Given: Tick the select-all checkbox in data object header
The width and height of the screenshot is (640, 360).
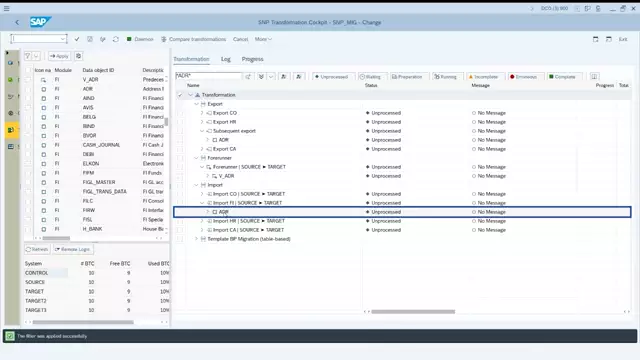Looking at the screenshot, I should coord(28,70).
